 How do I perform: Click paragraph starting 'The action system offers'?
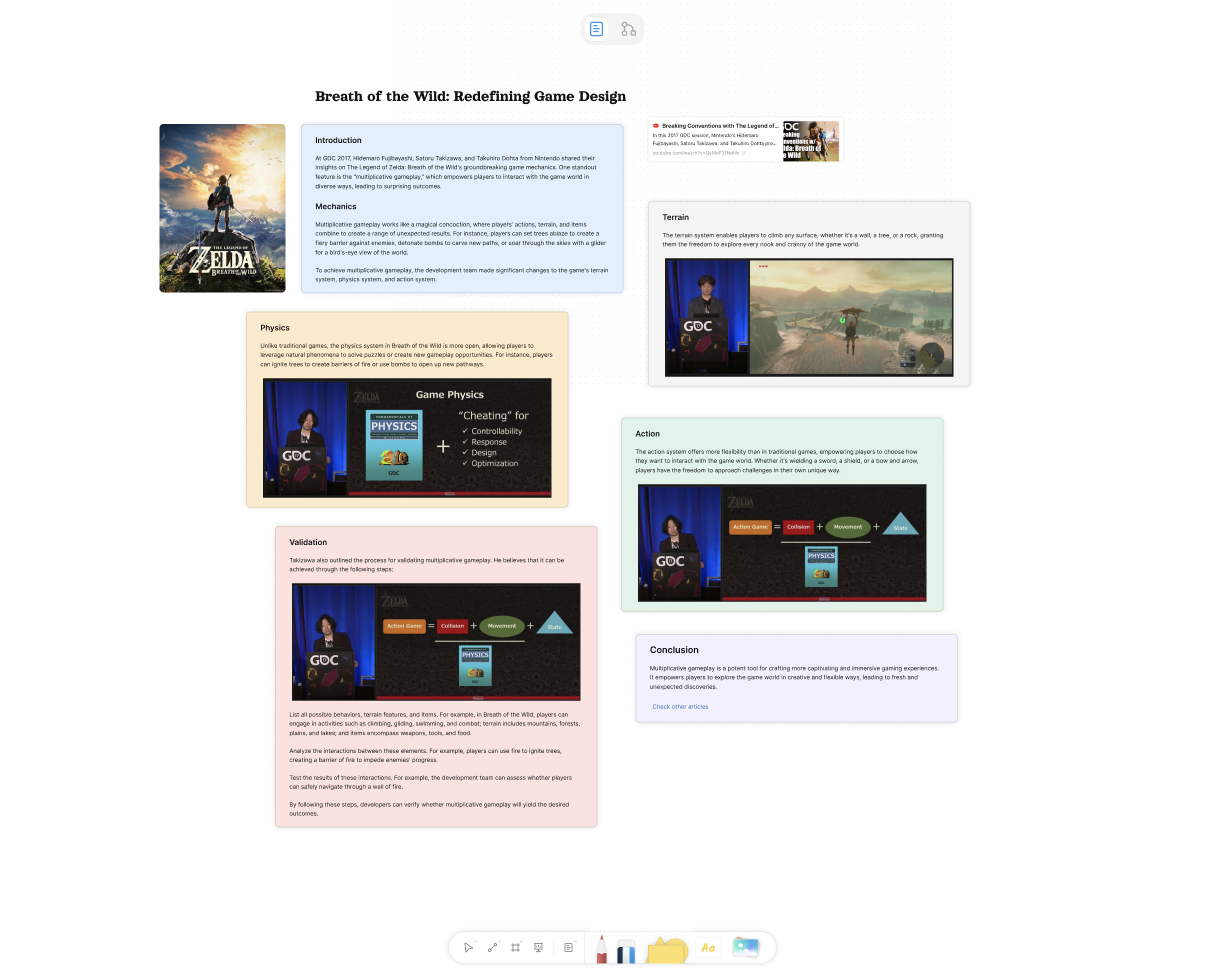click(776, 461)
